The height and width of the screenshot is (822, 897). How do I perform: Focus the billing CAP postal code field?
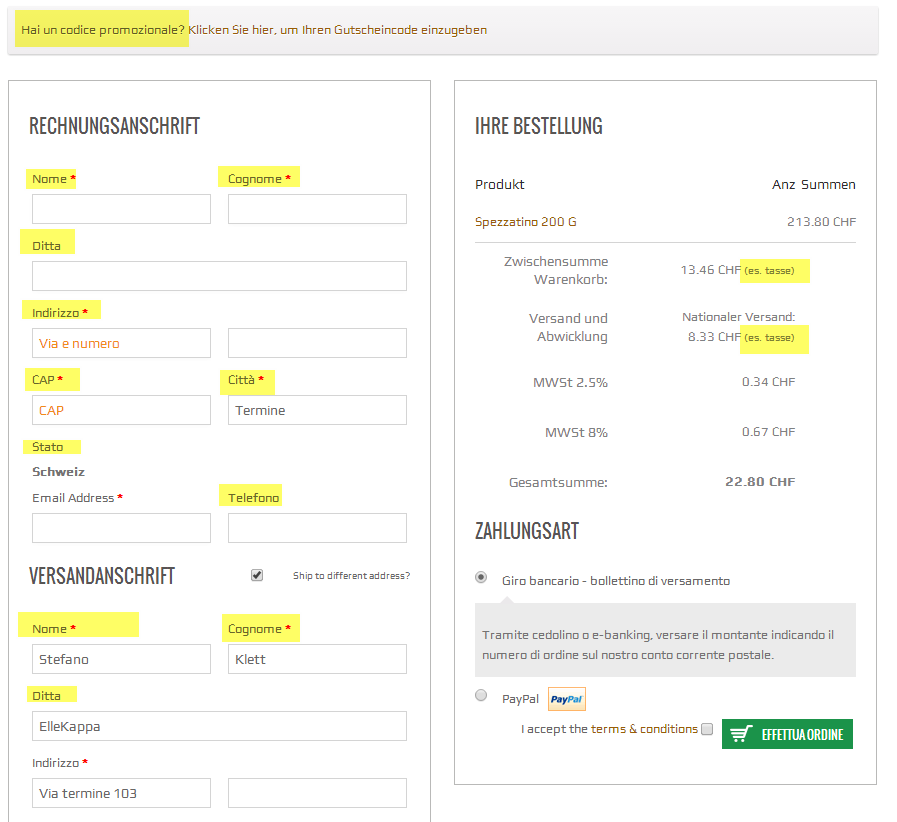(x=121, y=410)
